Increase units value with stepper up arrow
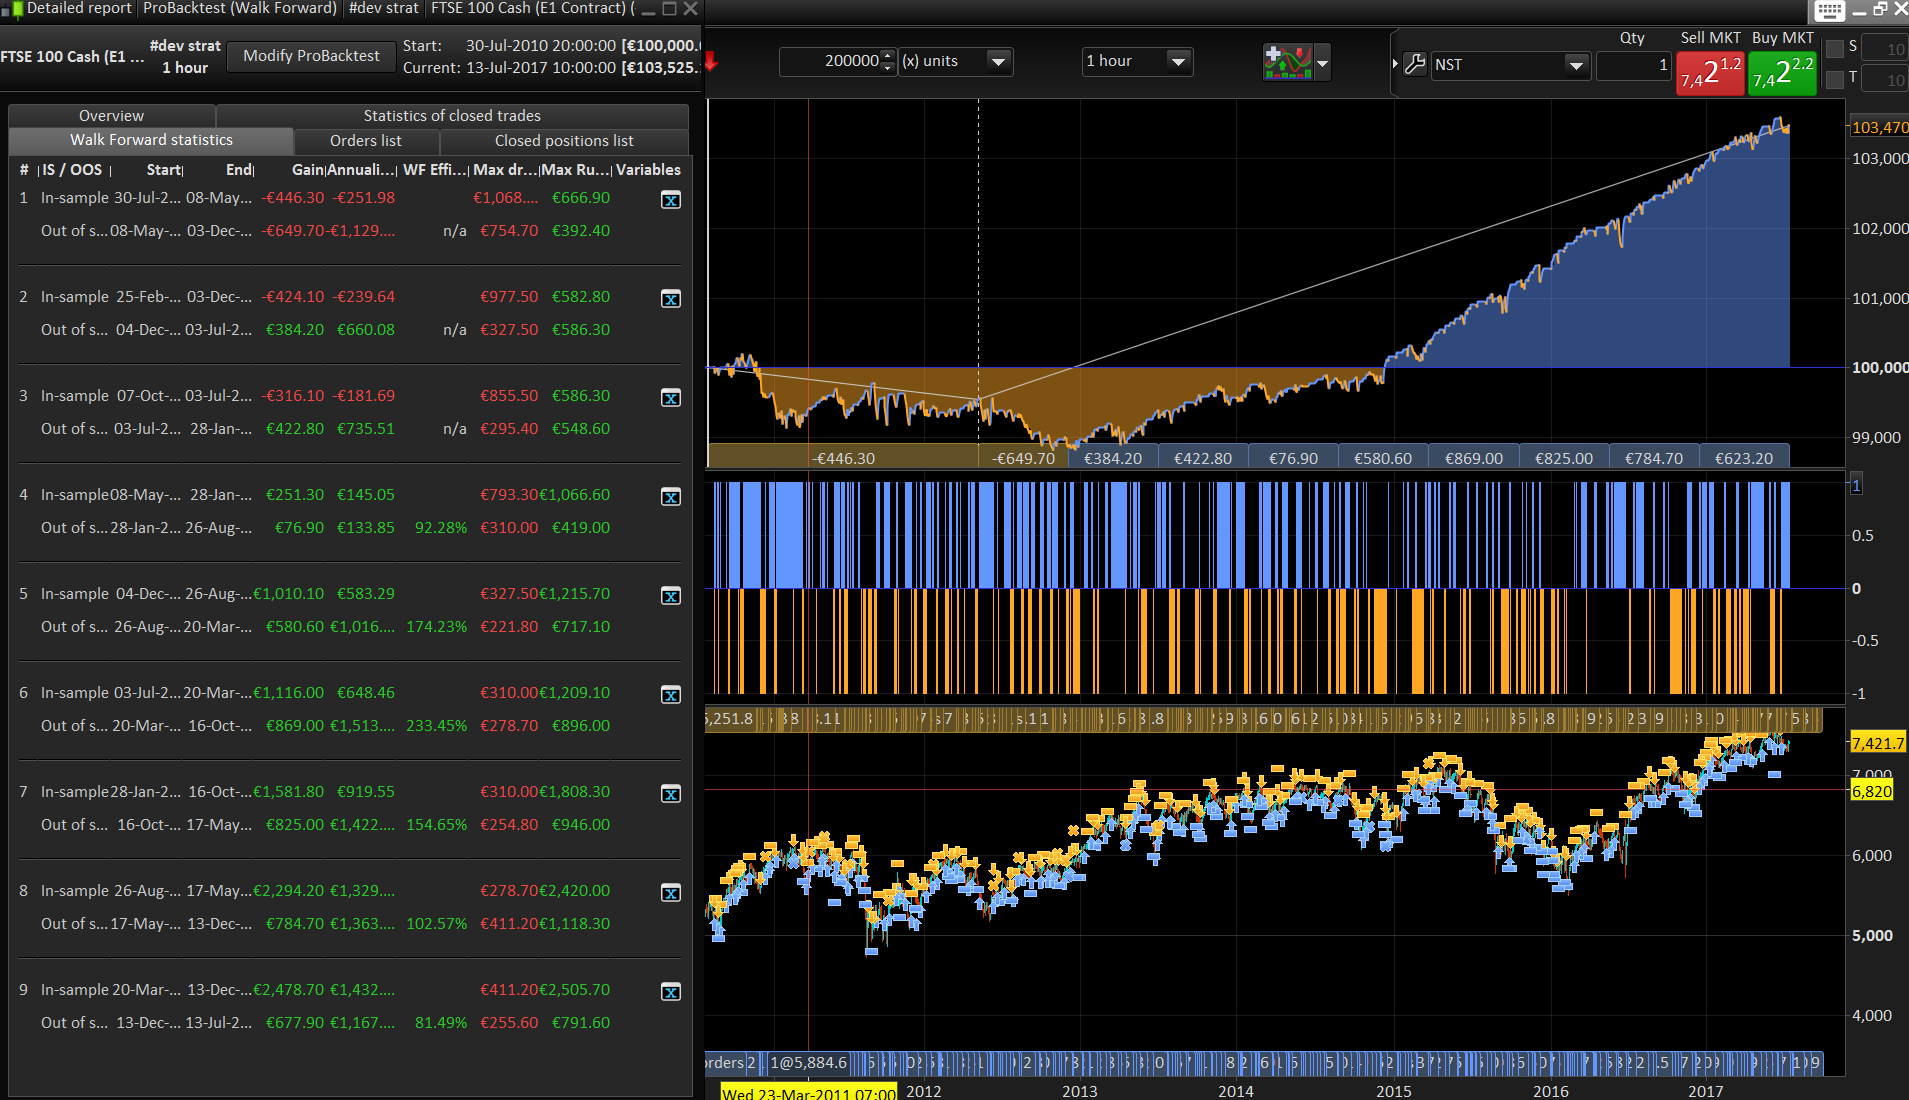Image resolution: width=1909 pixels, height=1100 pixels. tap(887, 55)
